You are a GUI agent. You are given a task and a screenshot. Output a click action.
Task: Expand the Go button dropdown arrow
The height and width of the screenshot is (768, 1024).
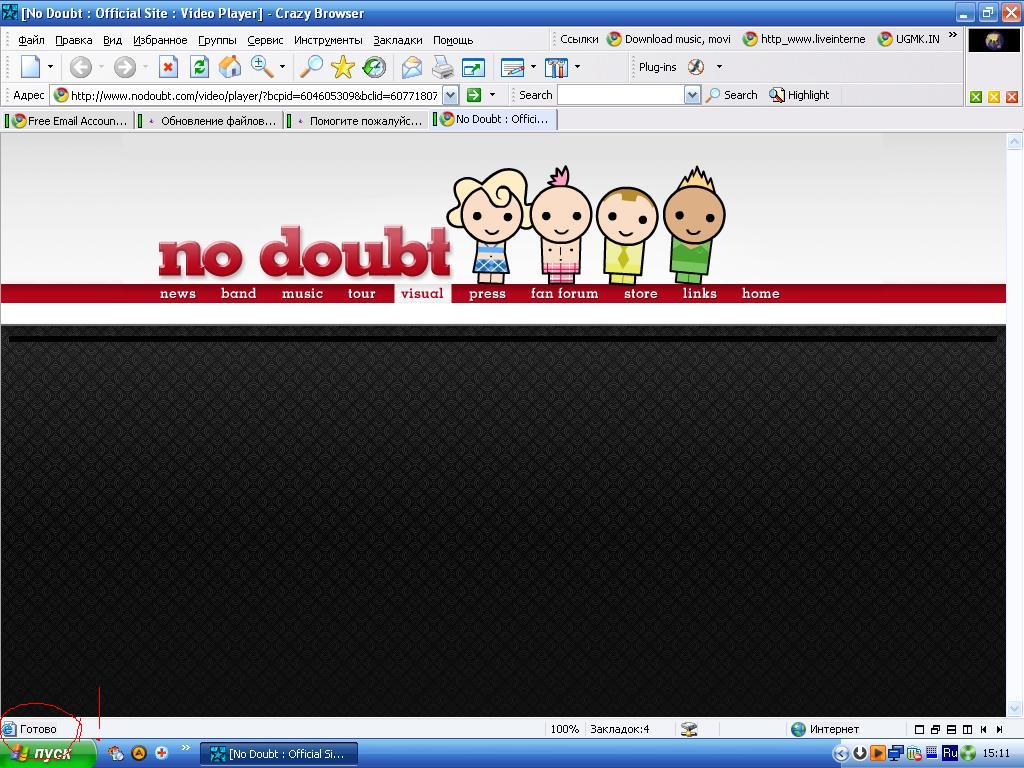(492, 95)
